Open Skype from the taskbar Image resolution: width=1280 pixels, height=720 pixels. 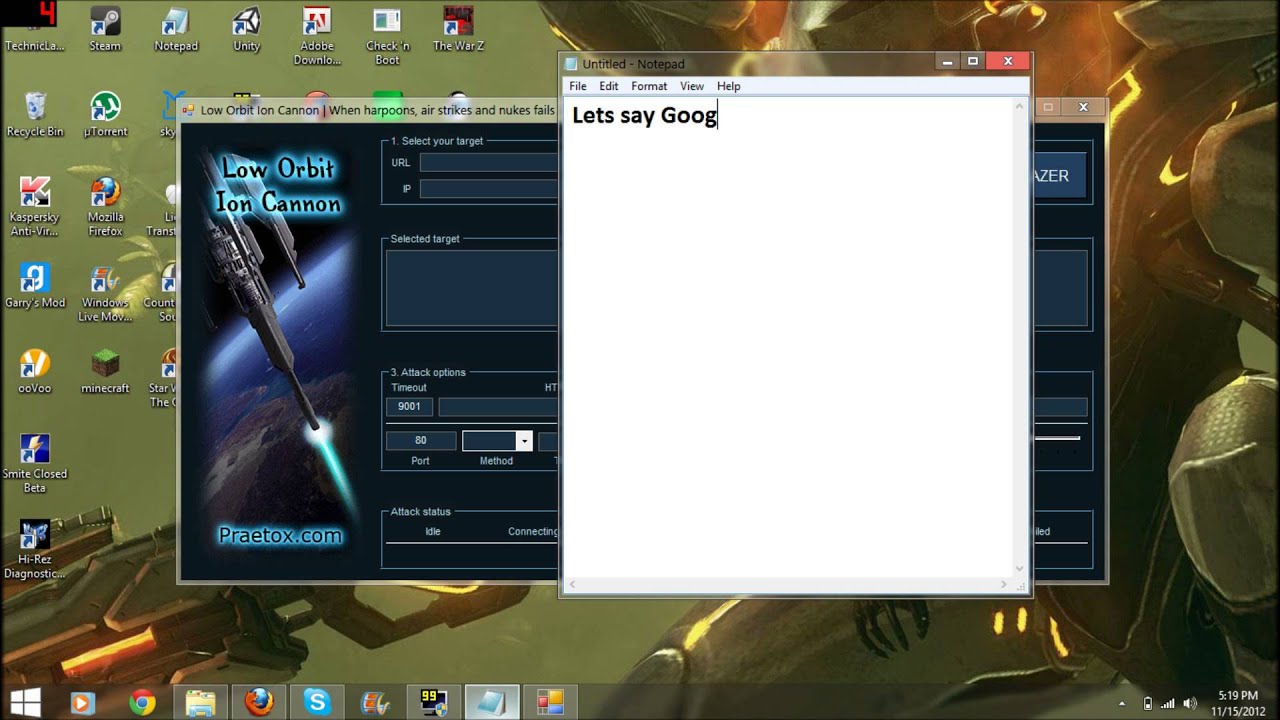click(317, 702)
